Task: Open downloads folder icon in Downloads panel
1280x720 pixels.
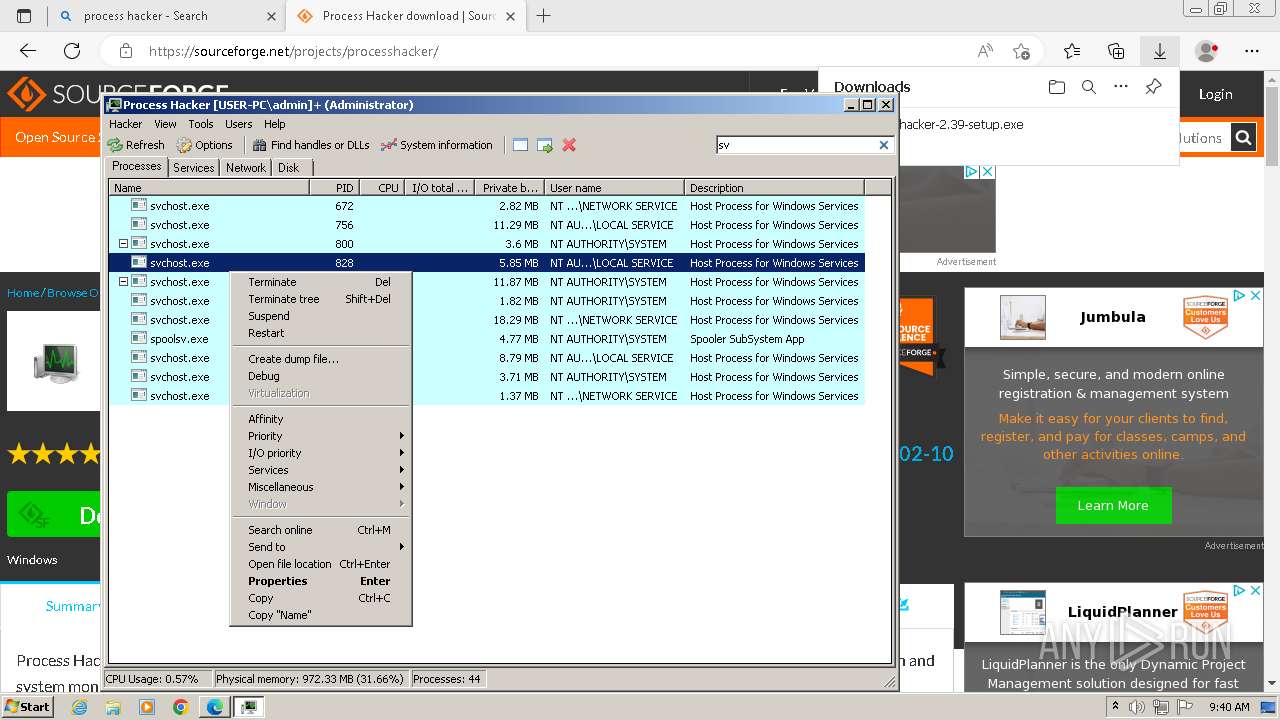Action: click(1057, 87)
